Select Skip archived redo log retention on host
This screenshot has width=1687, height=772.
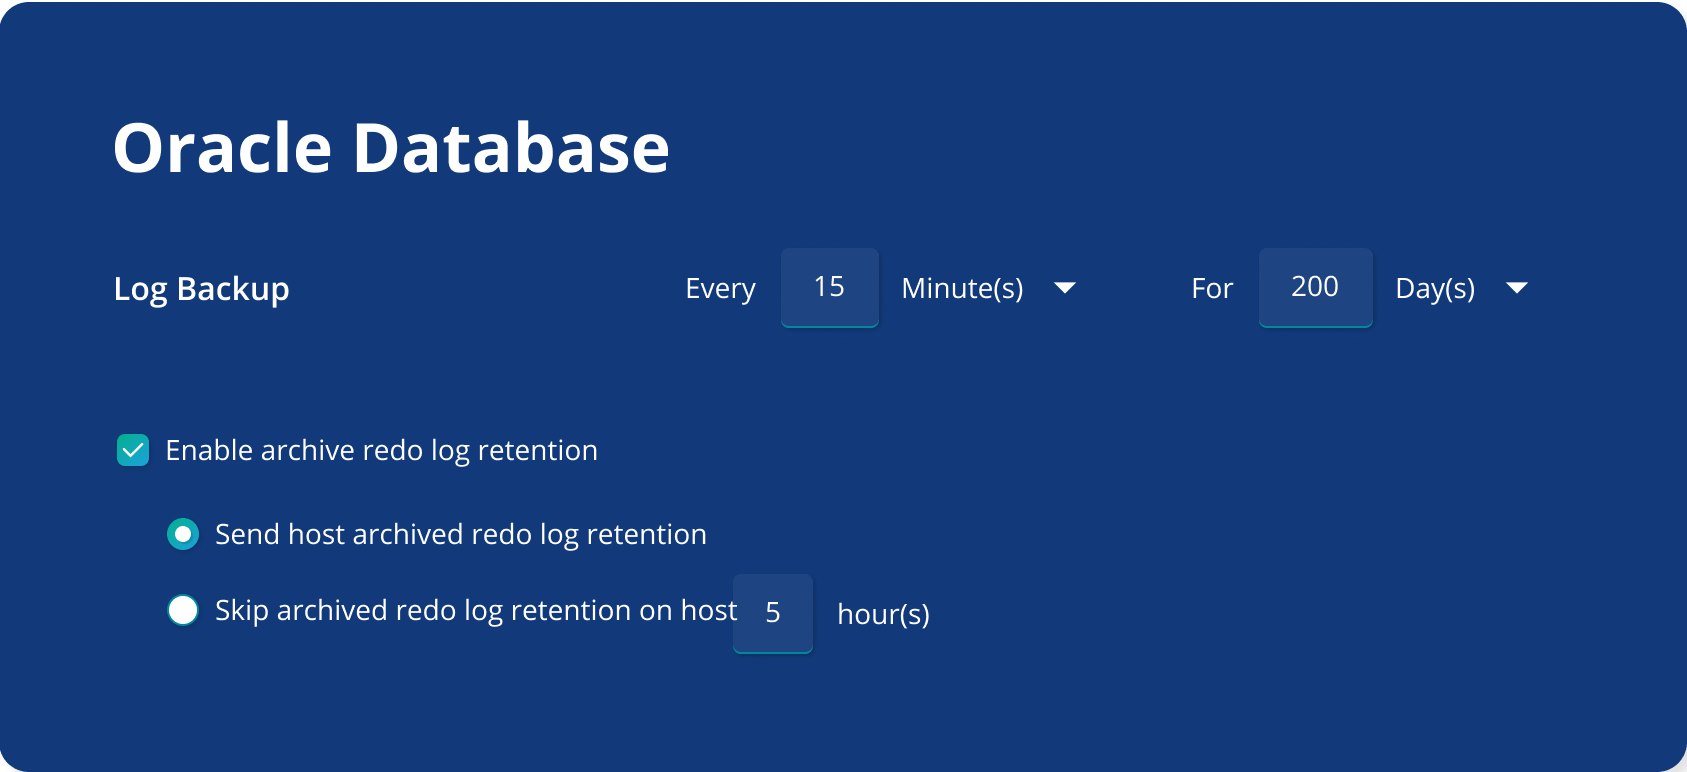pos(183,610)
